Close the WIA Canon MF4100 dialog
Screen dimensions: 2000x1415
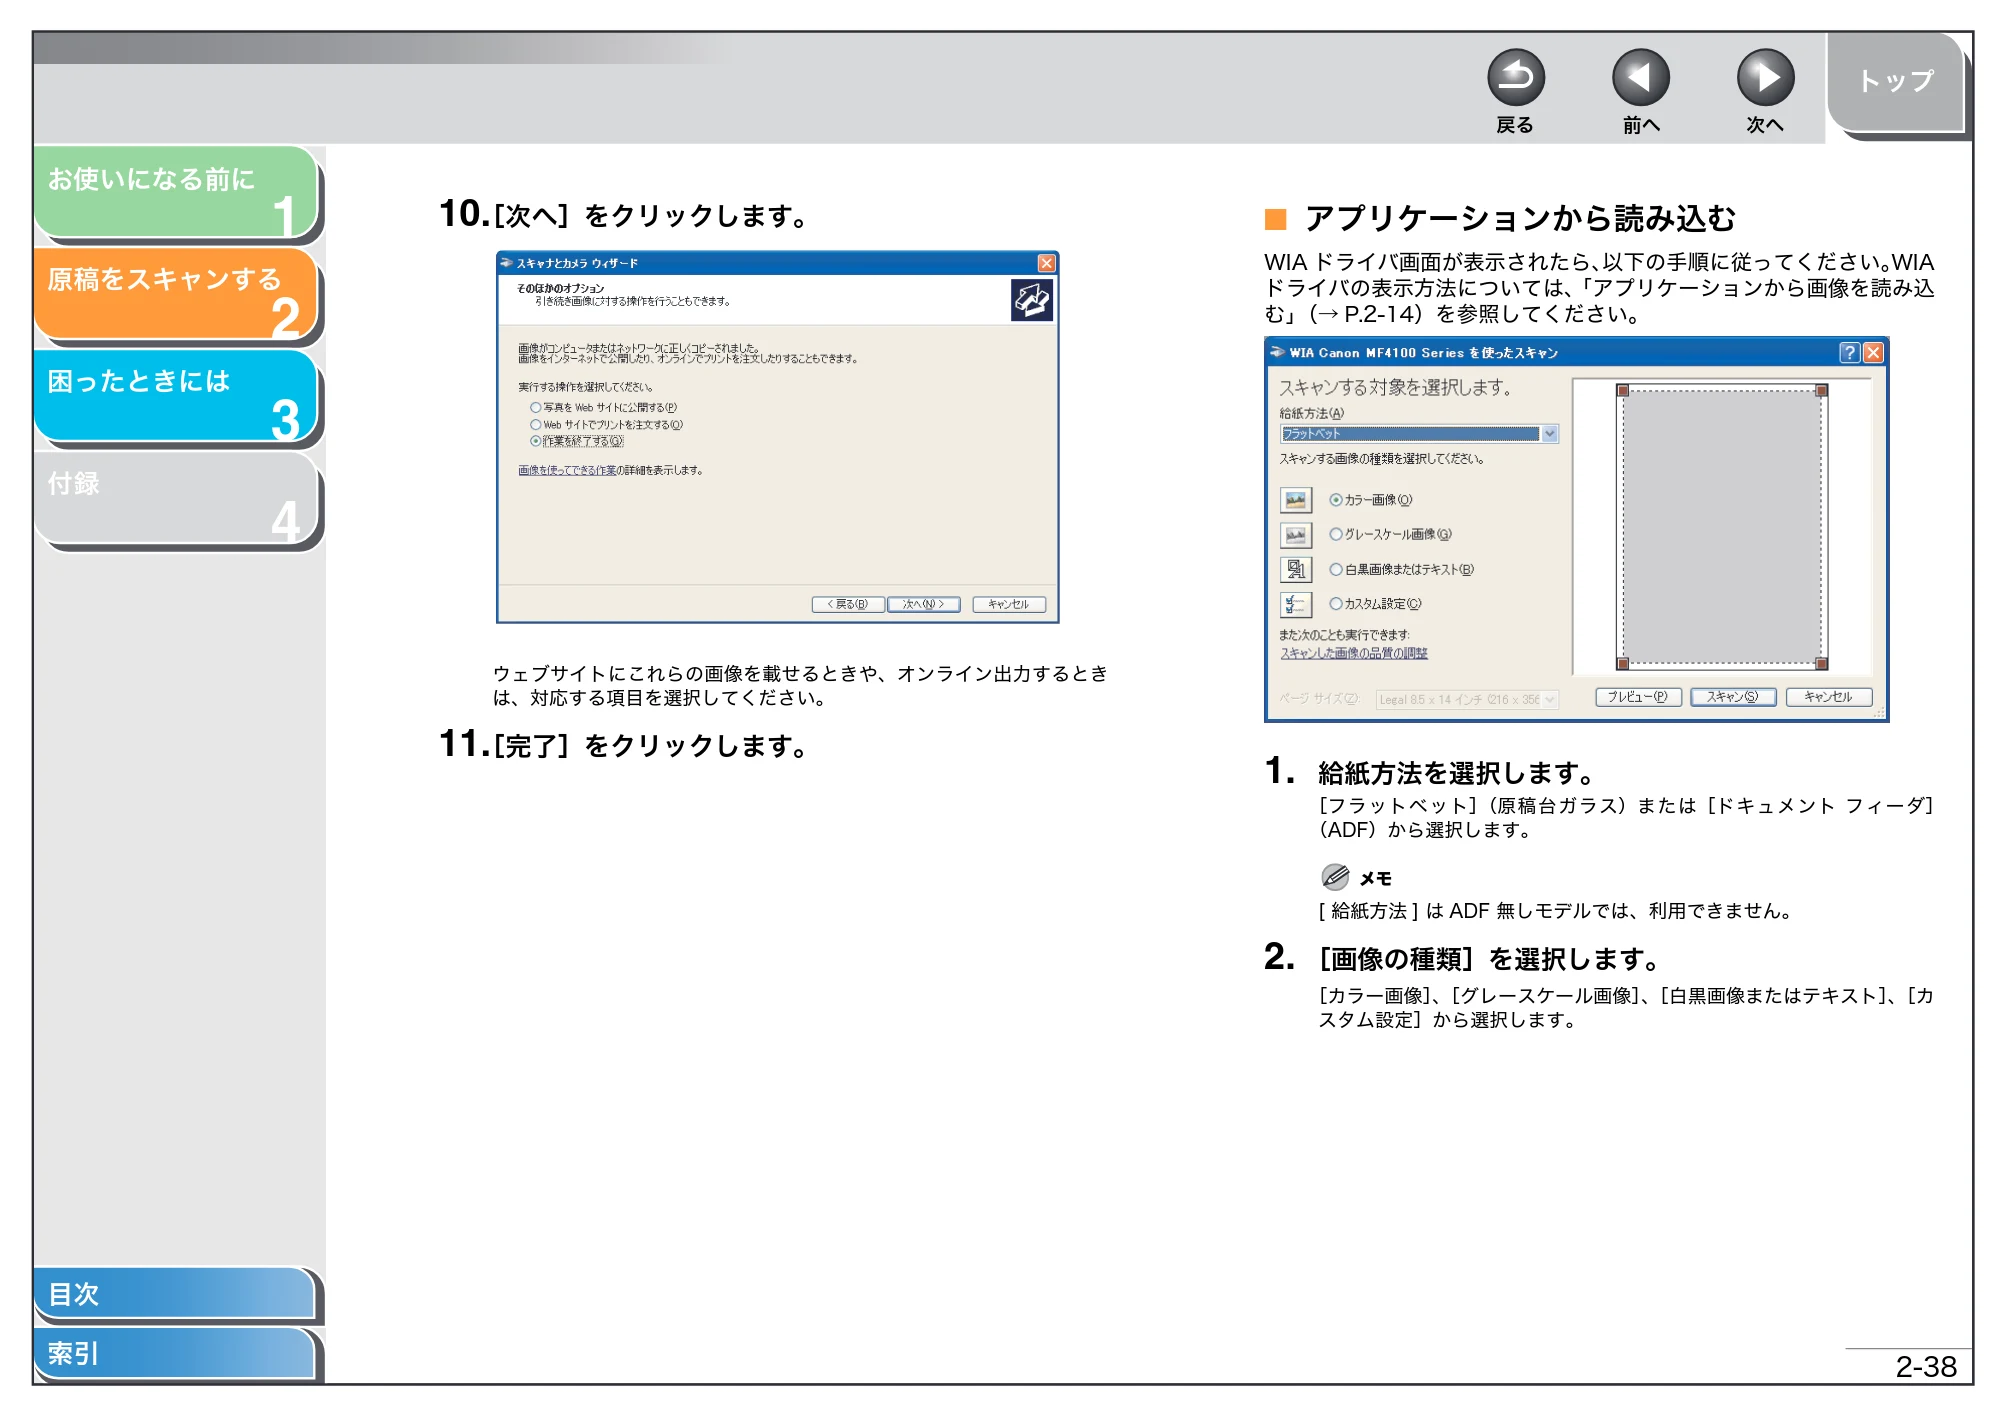[1873, 352]
